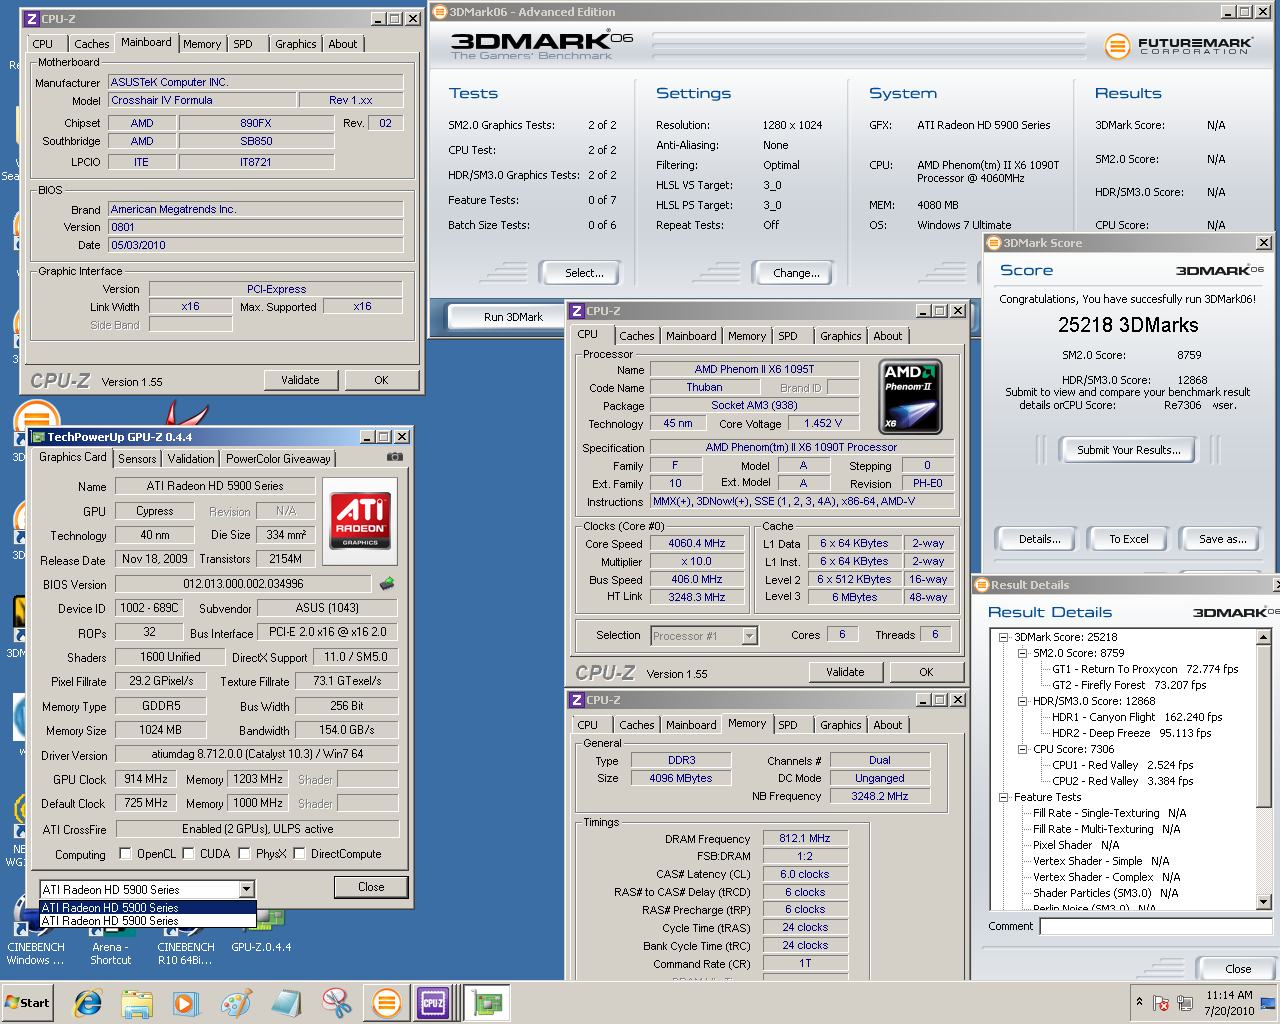Click the GPU-Z screenshot camera icon

(395, 457)
